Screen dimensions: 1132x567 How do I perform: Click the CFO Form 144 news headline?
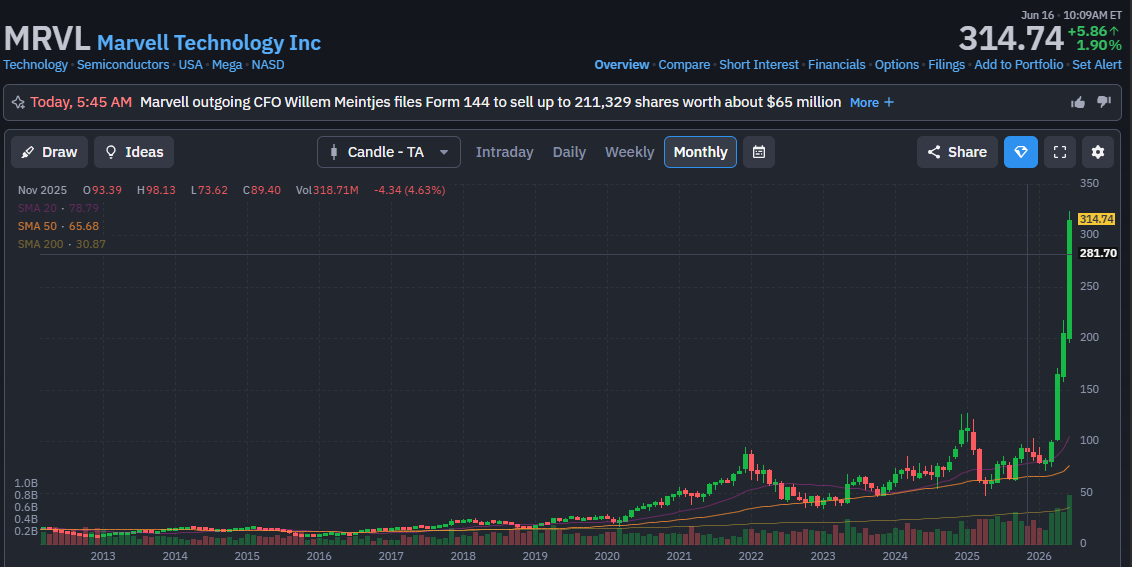[x=490, y=103]
